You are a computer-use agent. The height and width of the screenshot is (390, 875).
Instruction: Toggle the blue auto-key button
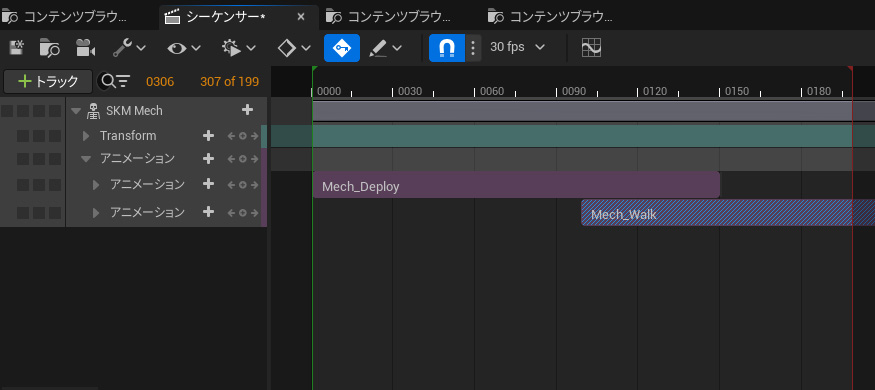(342, 48)
